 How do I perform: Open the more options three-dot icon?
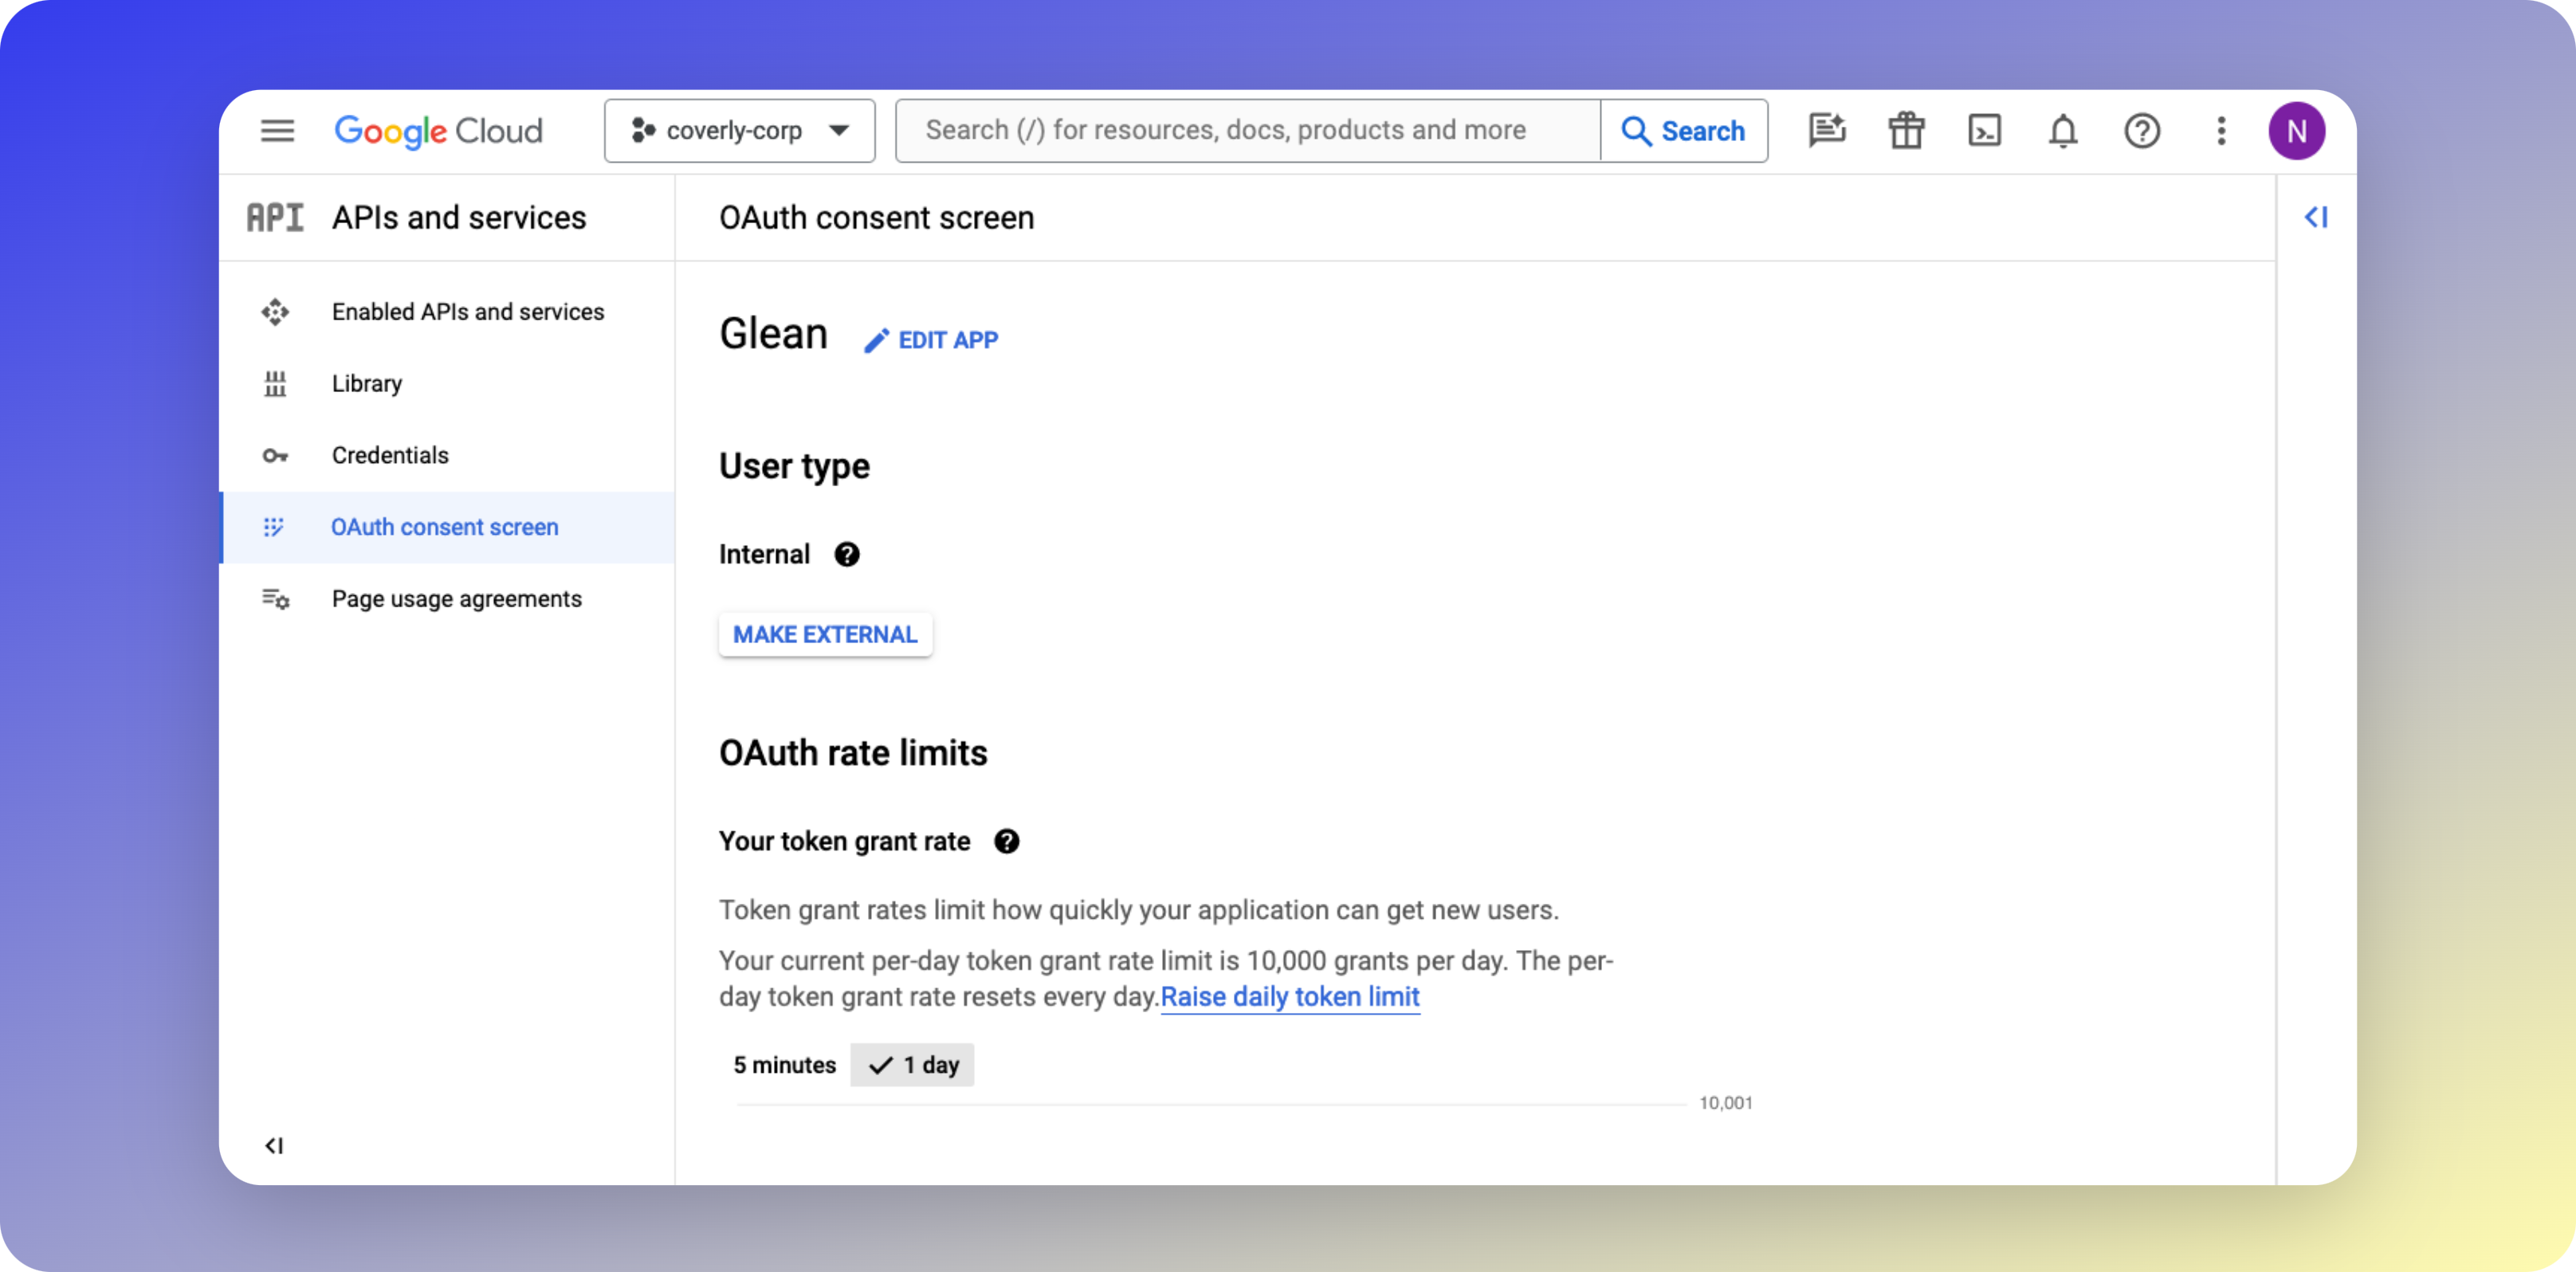(2220, 130)
